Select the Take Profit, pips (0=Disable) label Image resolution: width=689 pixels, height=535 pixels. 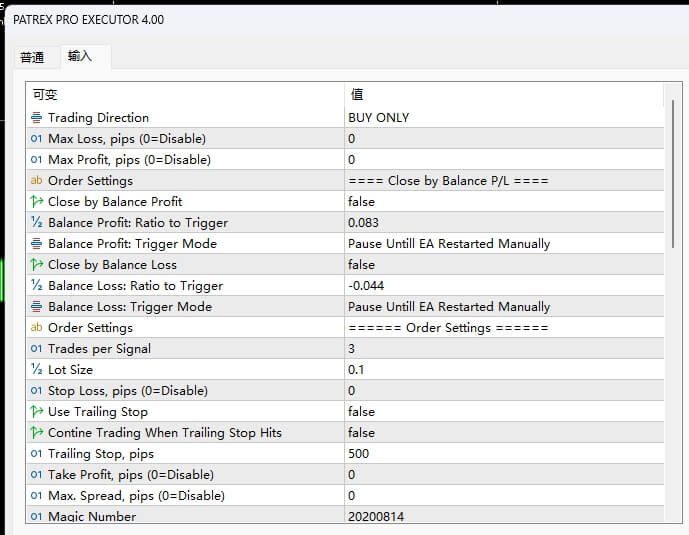131,475
